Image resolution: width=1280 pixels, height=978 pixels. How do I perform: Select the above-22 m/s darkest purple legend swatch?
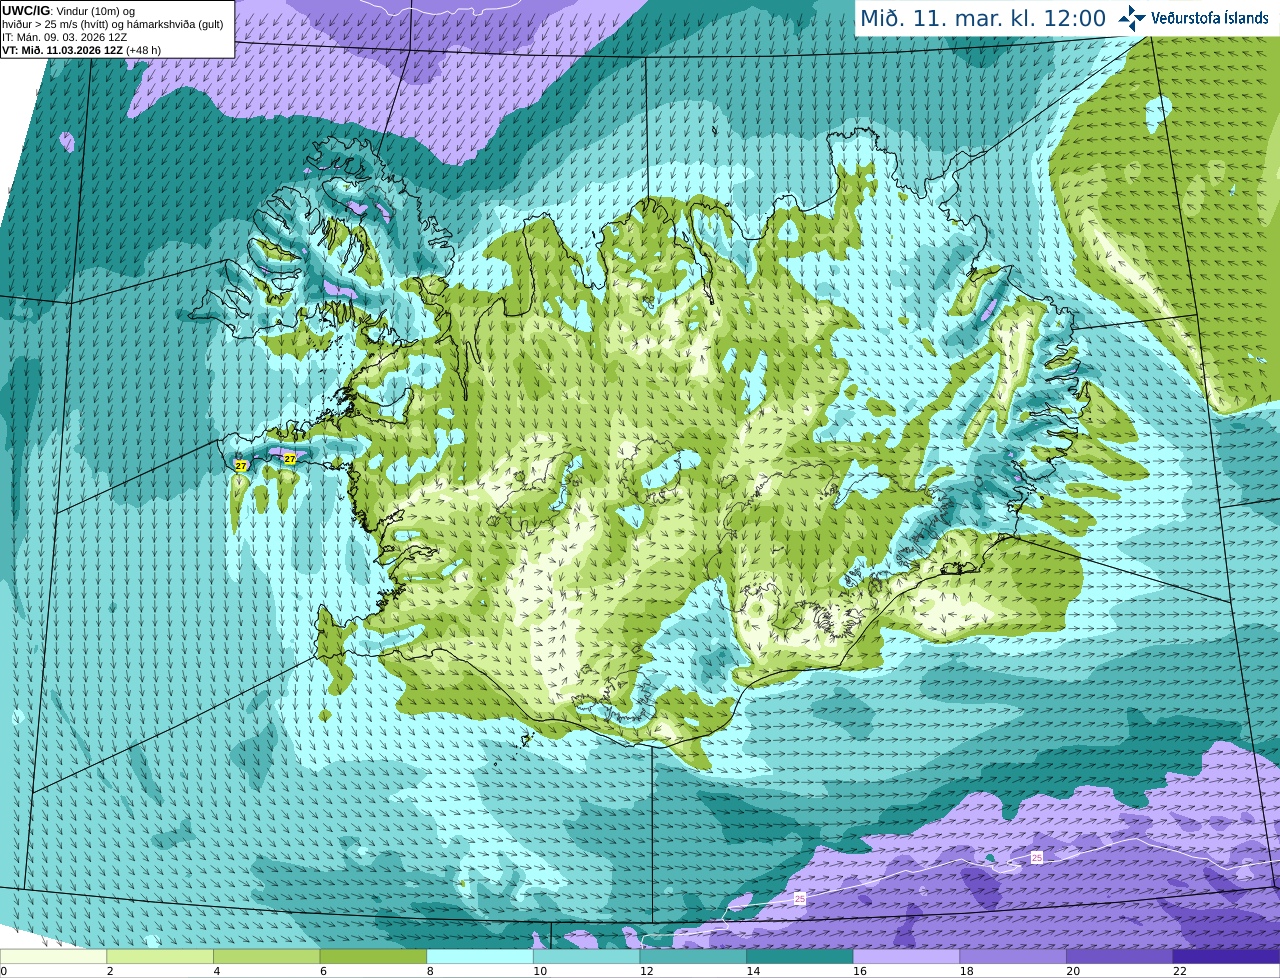(x=1227, y=957)
